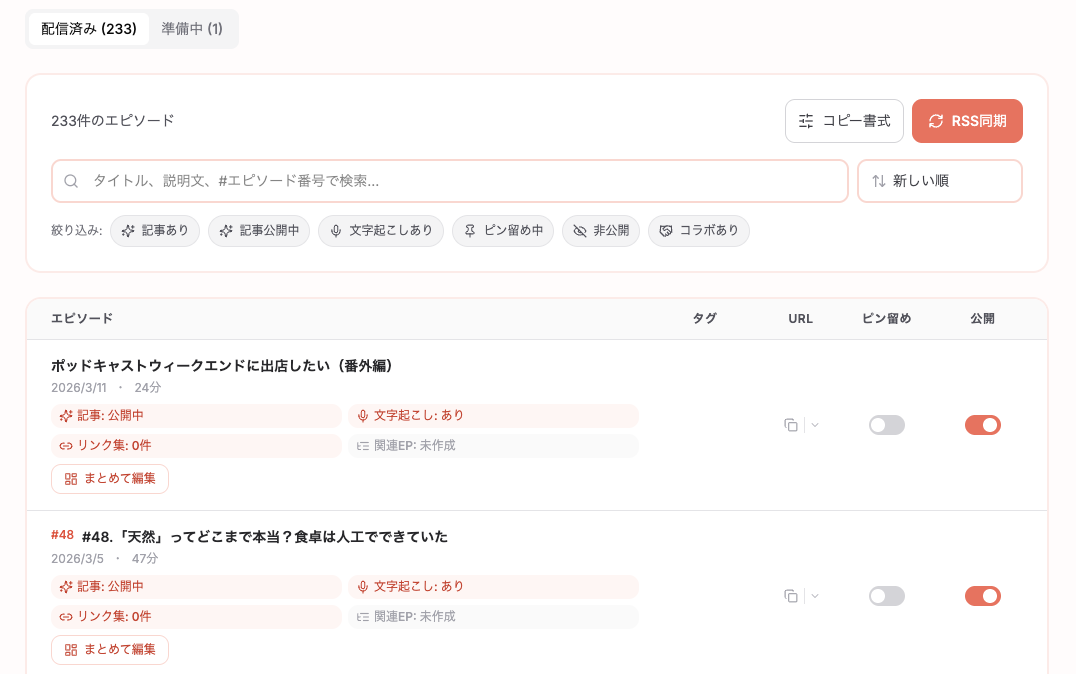Click the collaboration icon on コラボあり filter

point(665,231)
